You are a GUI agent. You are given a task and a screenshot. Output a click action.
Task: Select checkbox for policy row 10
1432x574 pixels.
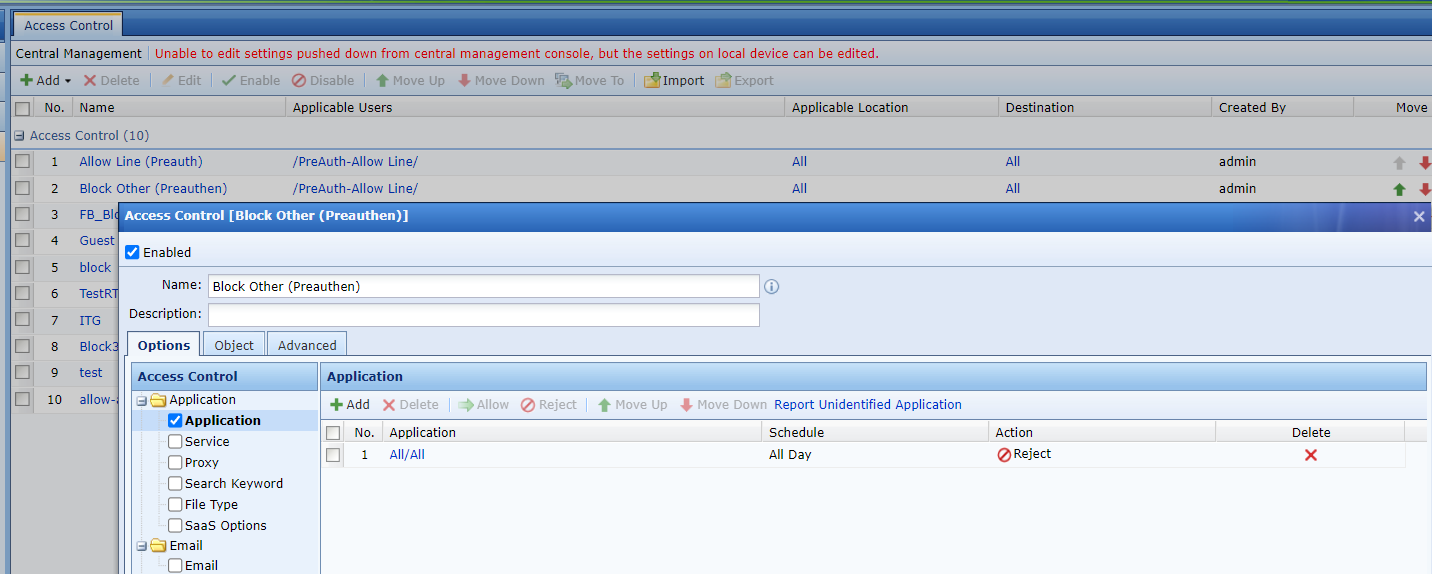click(x=22, y=400)
